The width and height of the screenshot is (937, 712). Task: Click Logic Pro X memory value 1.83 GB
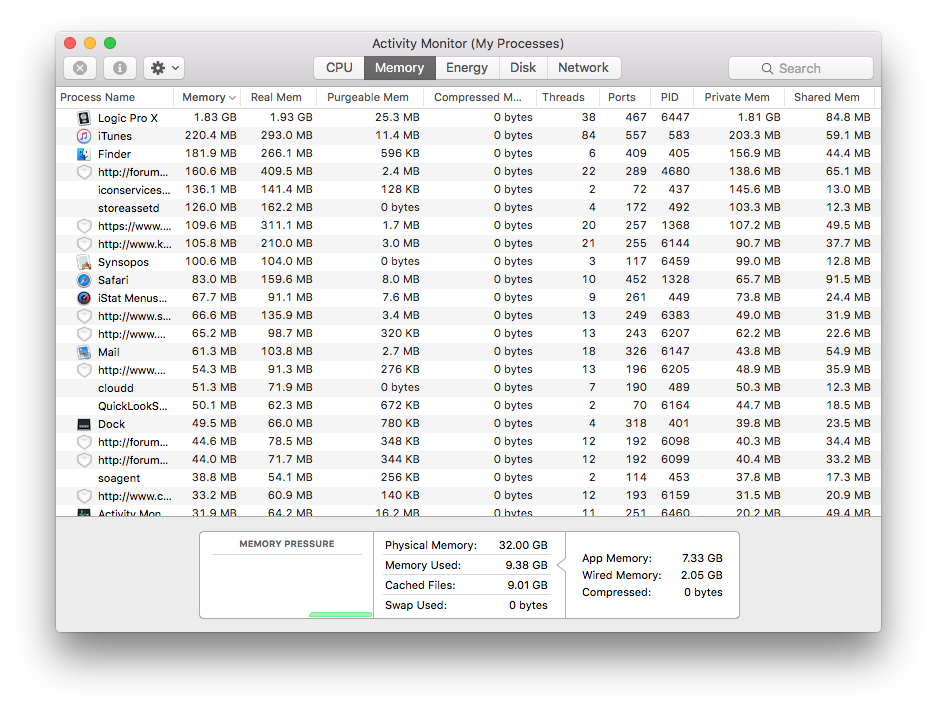coord(215,117)
